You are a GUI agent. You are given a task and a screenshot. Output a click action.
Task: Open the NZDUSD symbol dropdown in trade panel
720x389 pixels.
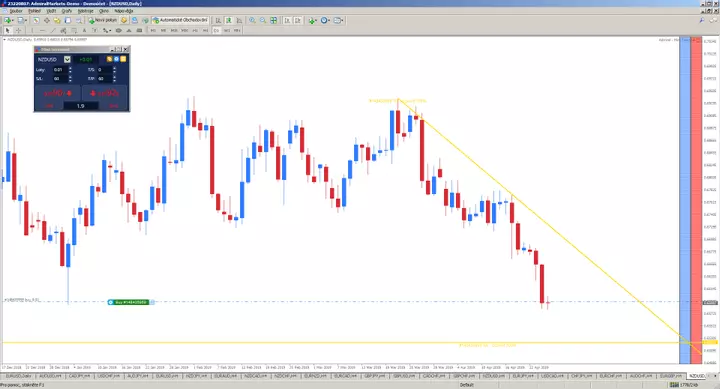click(x=67, y=59)
